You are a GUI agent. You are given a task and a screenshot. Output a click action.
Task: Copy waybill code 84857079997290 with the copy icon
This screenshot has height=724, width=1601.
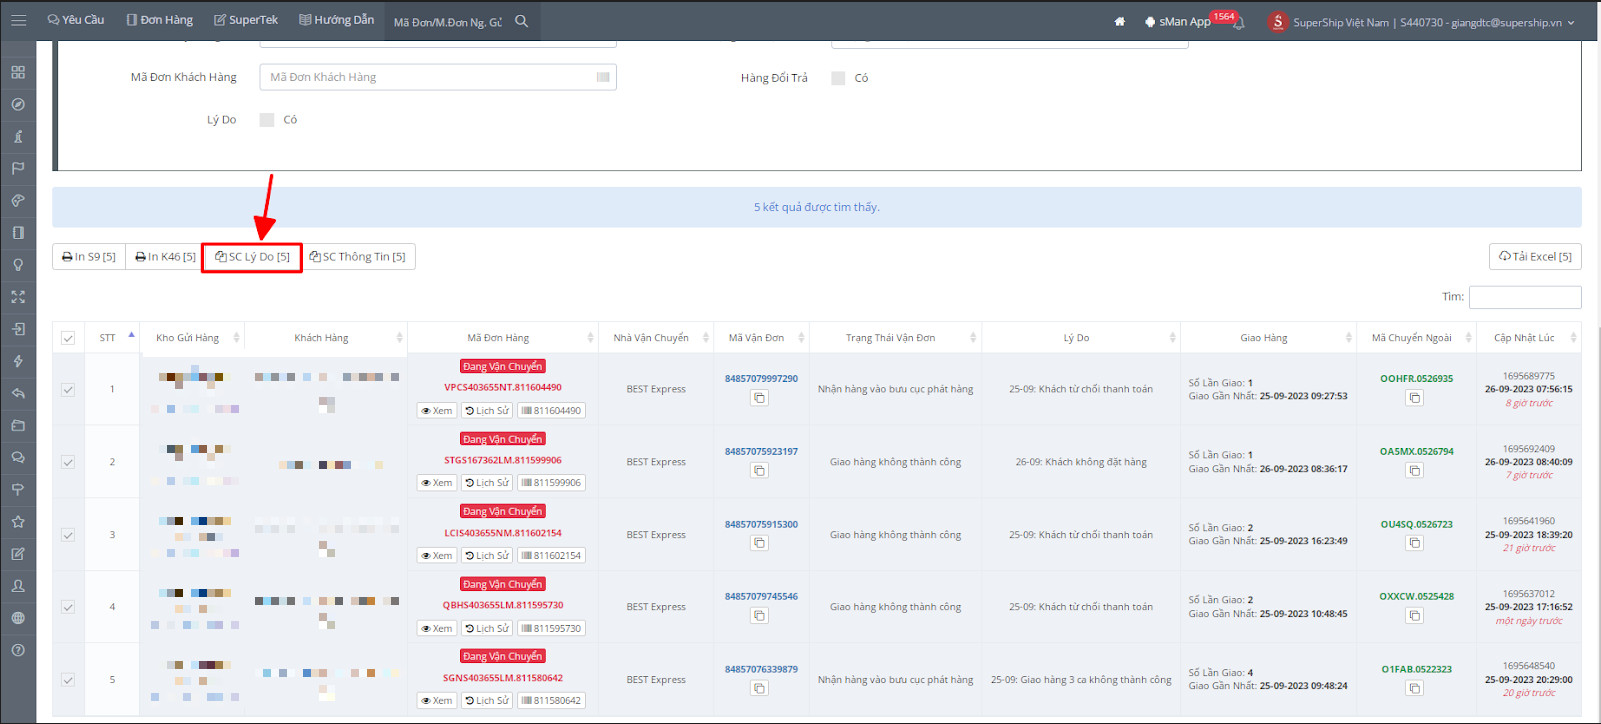(760, 398)
